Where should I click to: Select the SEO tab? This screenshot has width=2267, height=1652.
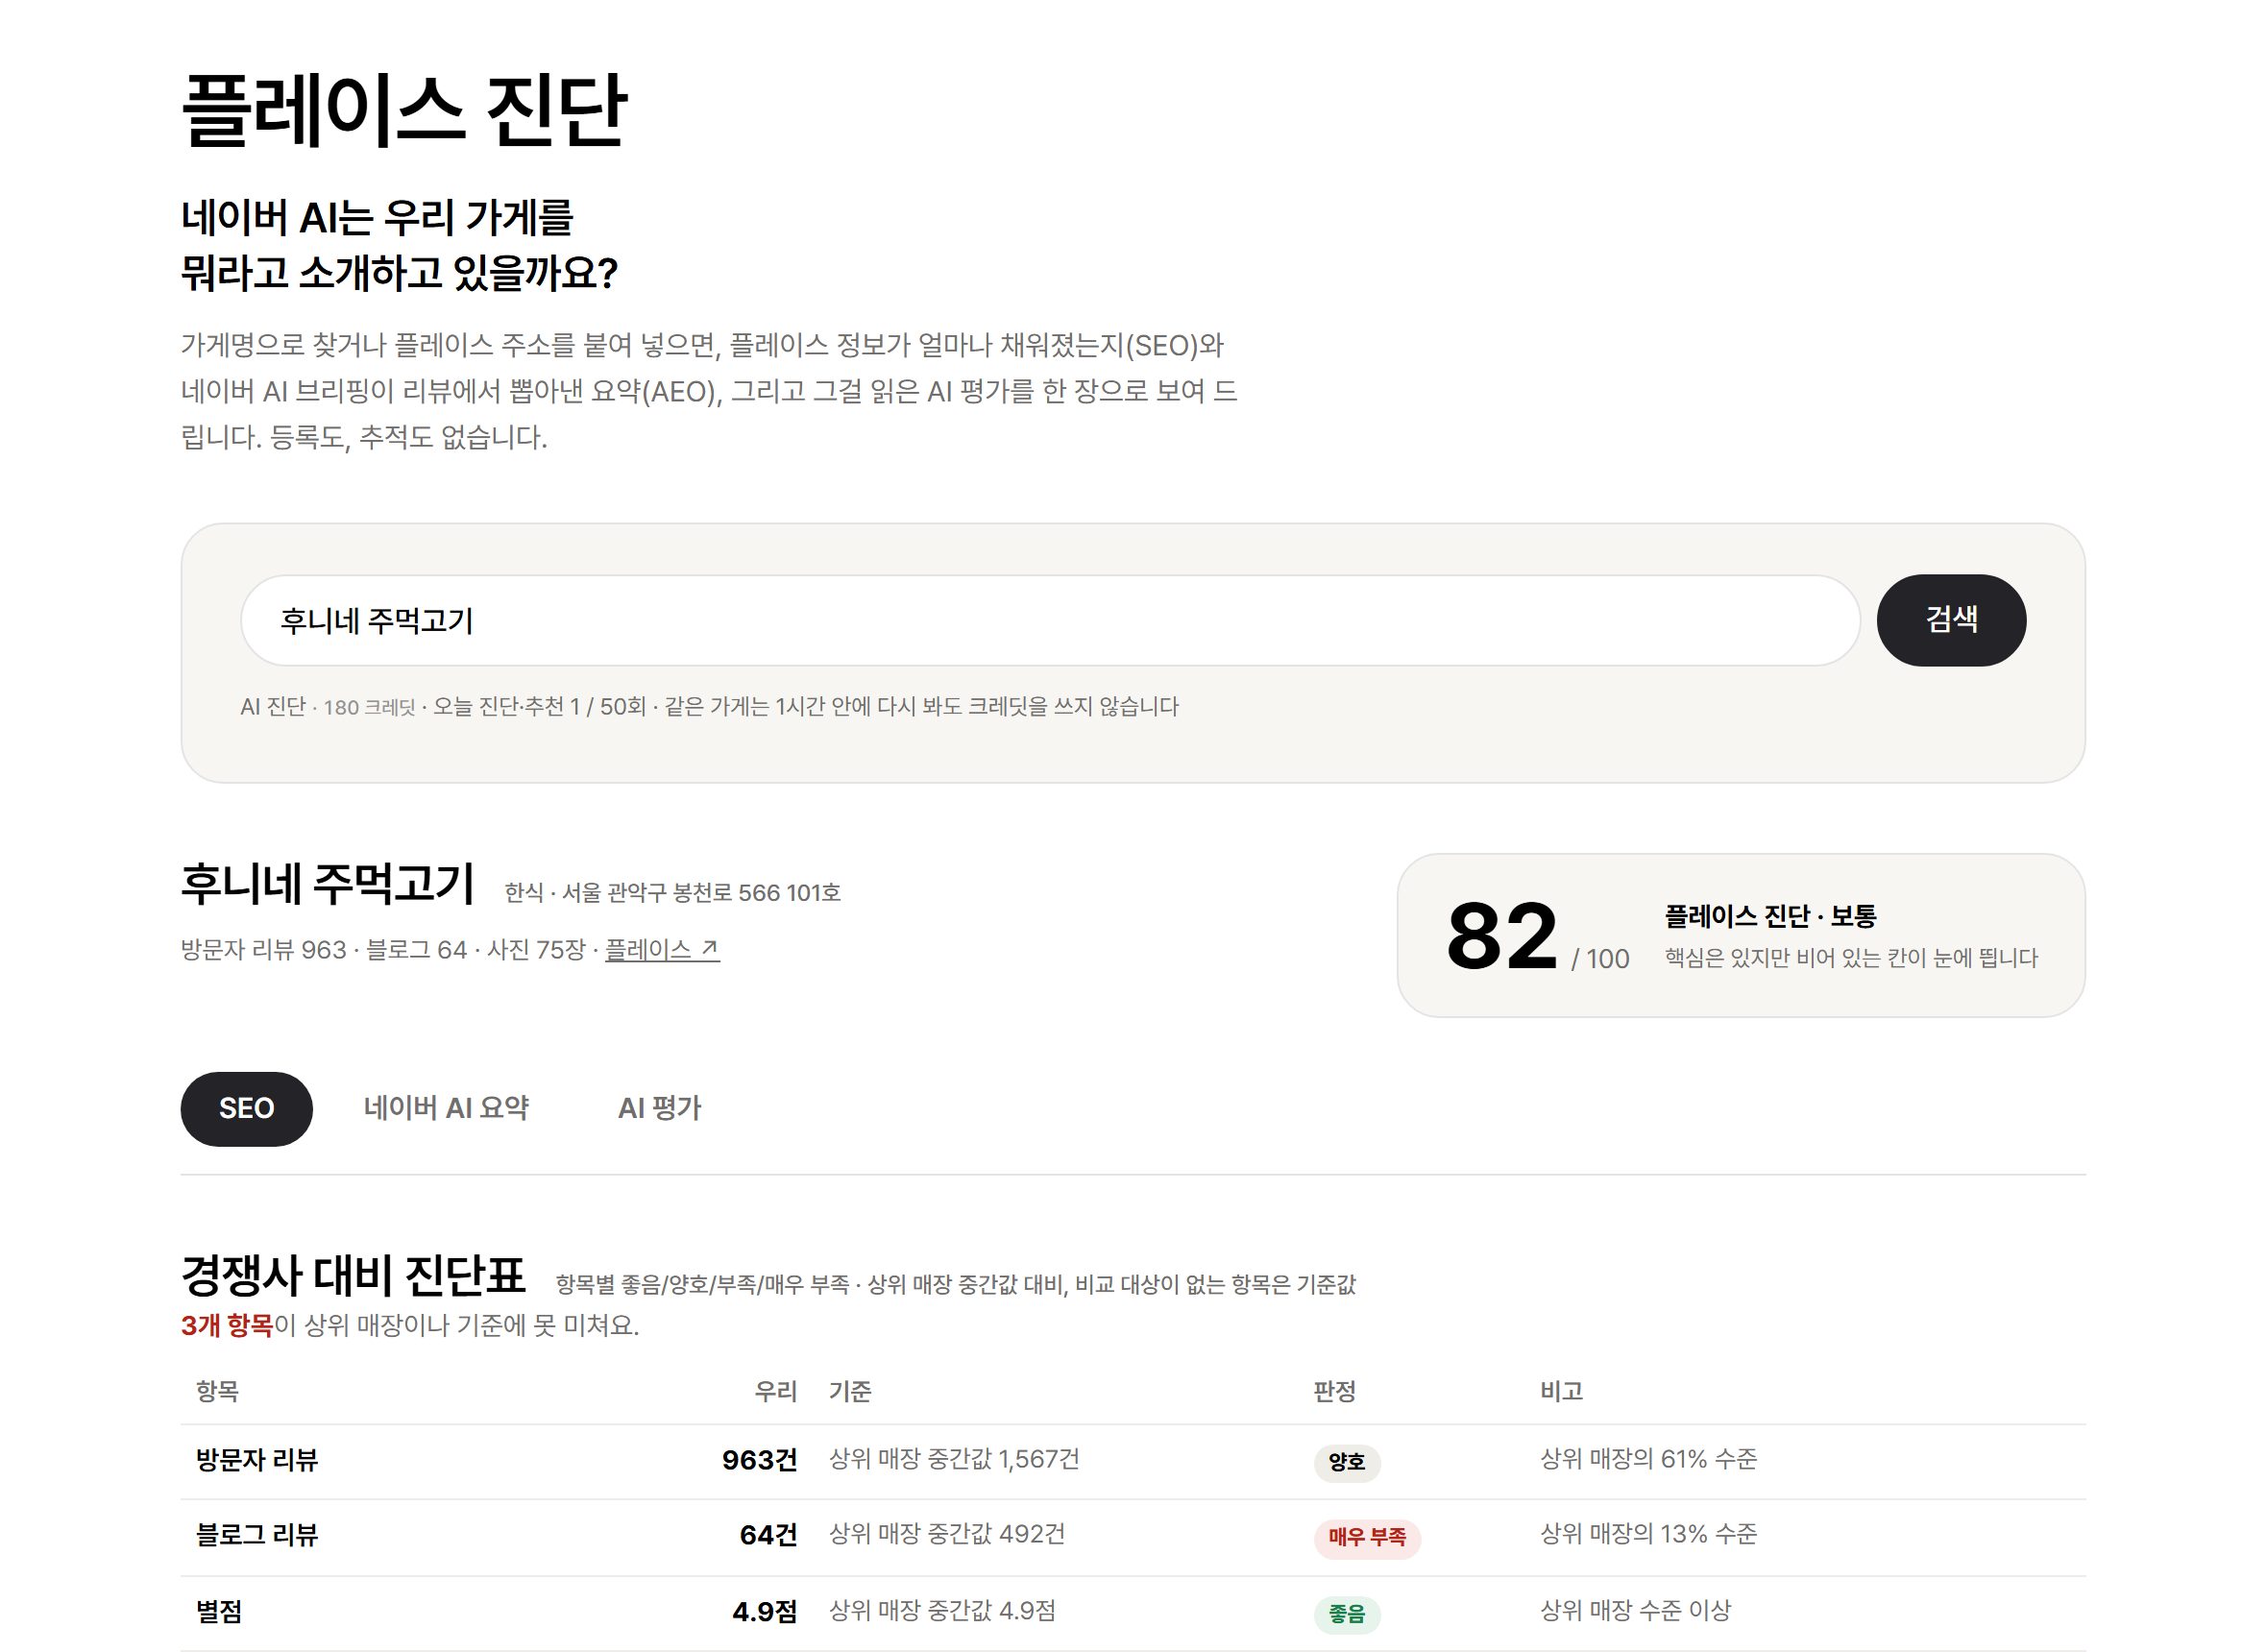coord(246,1108)
